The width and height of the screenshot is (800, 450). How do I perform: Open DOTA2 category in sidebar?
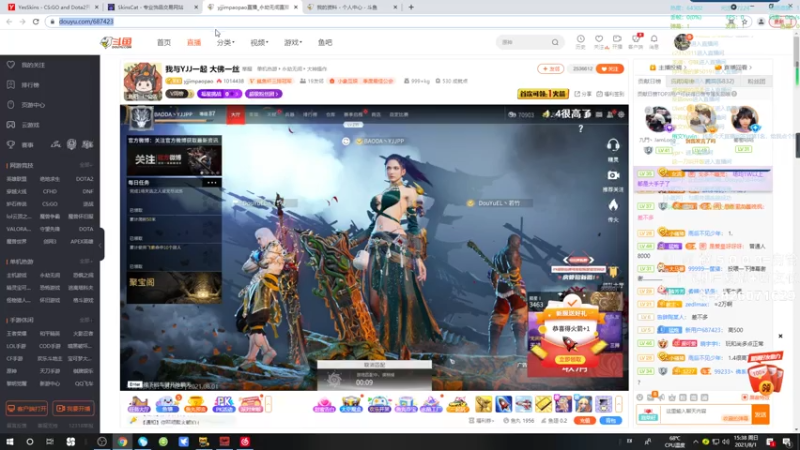(84, 179)
